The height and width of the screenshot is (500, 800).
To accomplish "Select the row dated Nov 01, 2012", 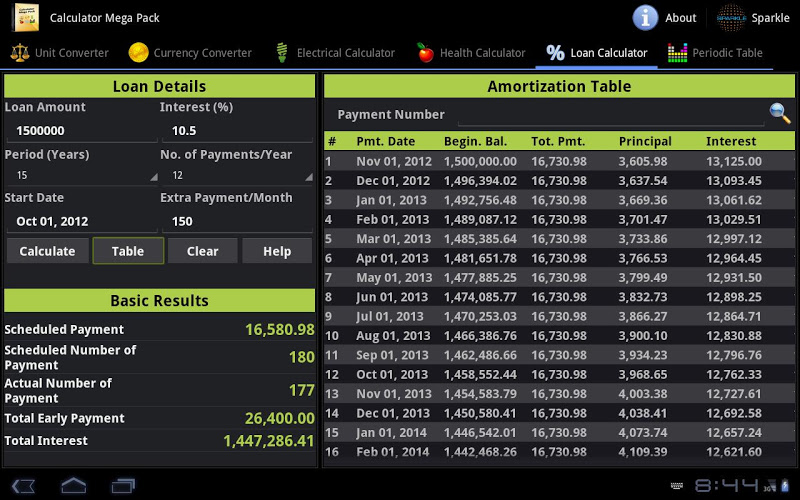I will (559, 161).
